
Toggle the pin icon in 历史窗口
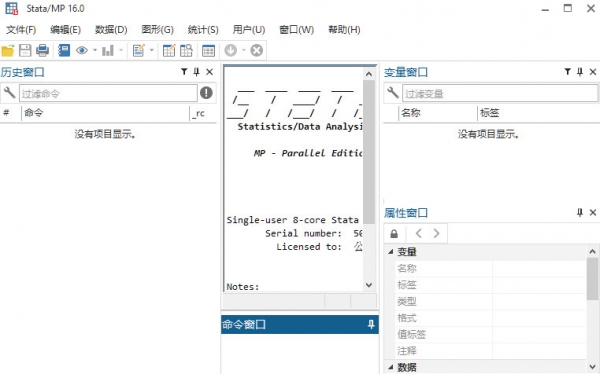(196, 72)
